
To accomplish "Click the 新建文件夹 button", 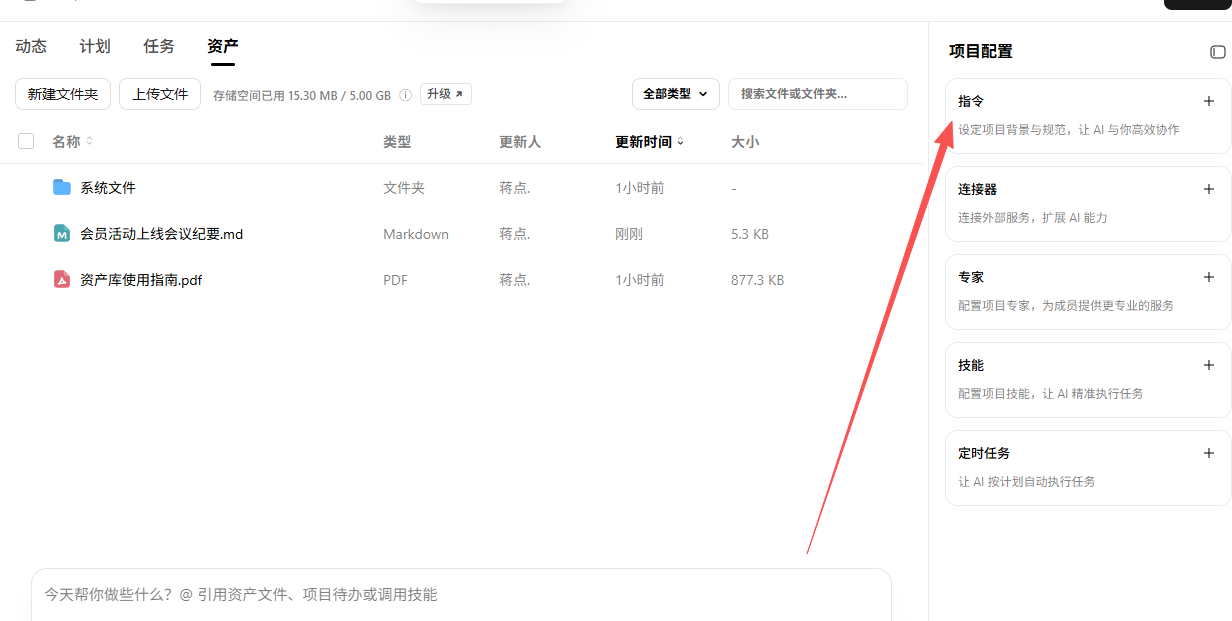I will [63, 94].
